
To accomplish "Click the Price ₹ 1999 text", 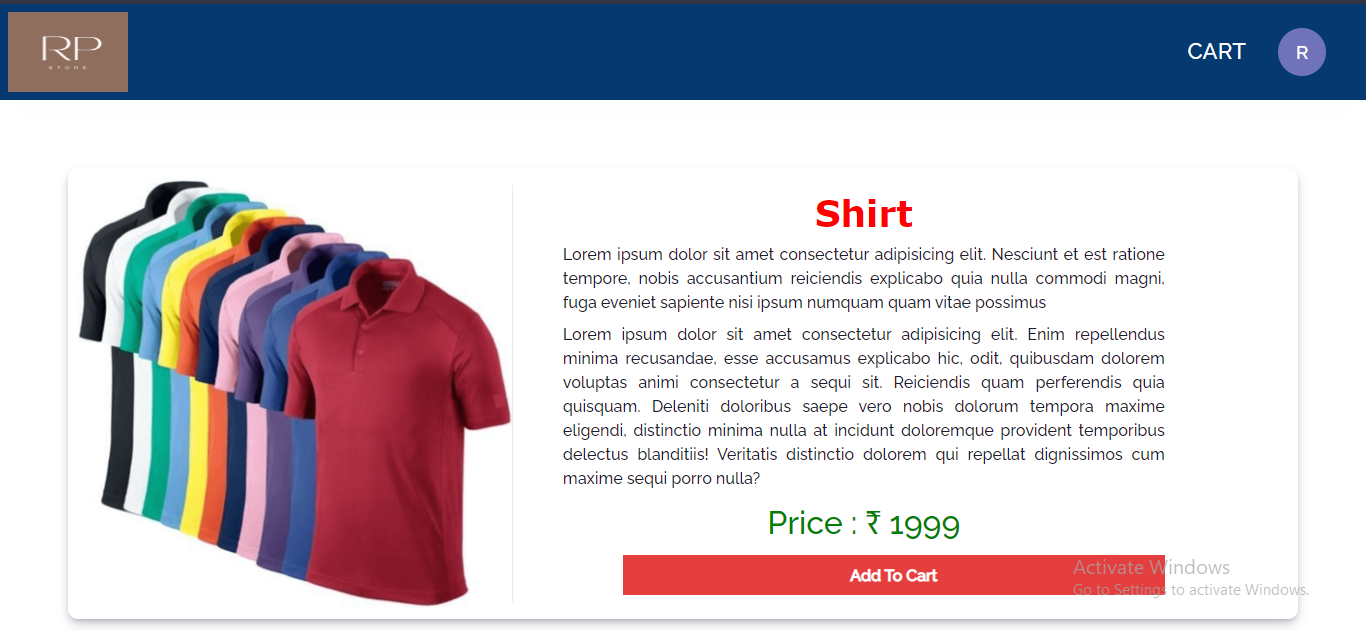I will pyautogui.click(x=864, y=523).
